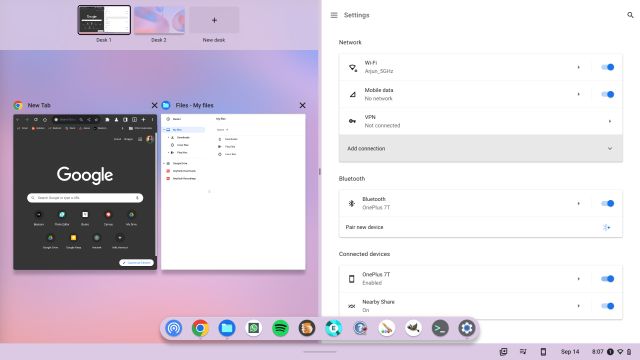
Task: Switch off the Bluetooth toggle
Action: (x=607, y=203)
